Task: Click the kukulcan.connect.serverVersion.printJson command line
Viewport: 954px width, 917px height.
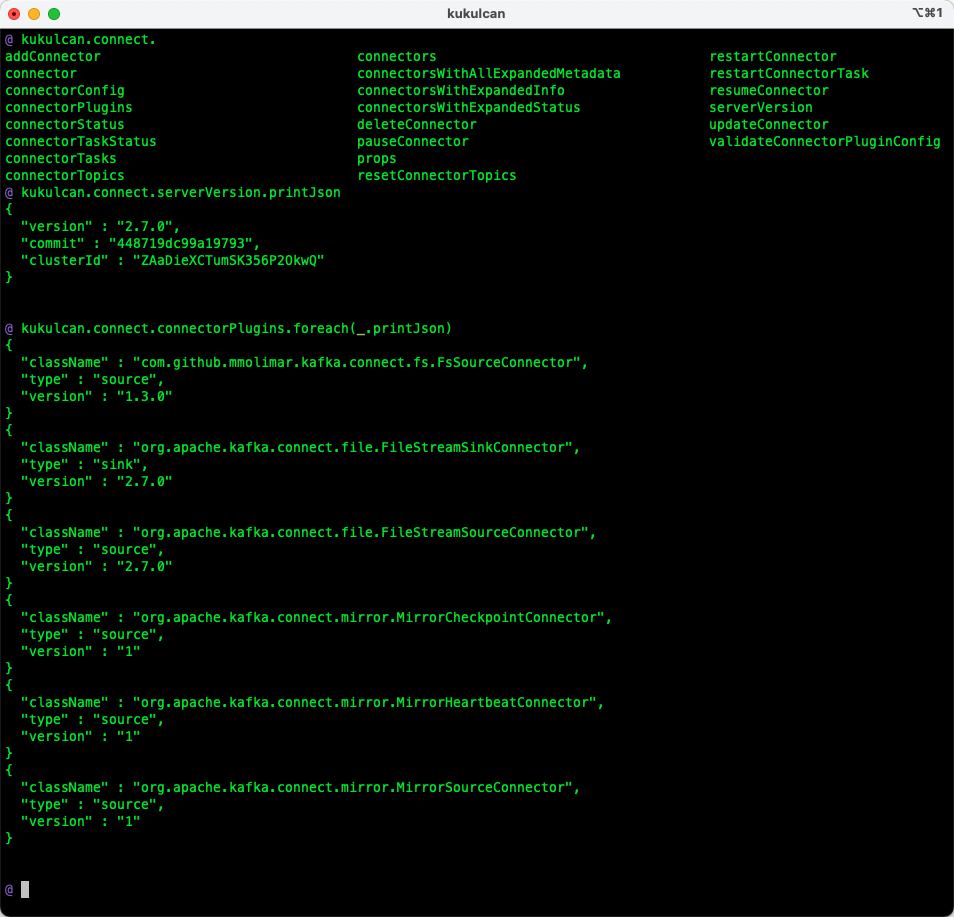Action: [181, 193]
